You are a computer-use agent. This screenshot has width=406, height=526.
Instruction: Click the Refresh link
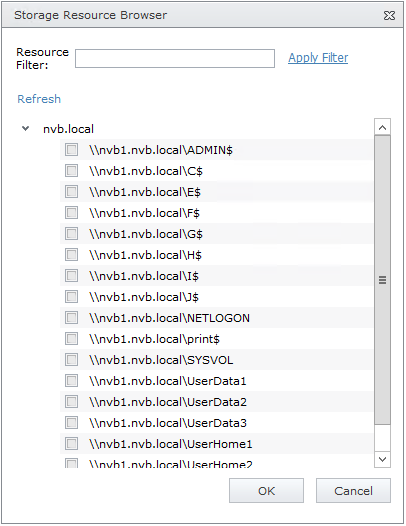(39, 99)
